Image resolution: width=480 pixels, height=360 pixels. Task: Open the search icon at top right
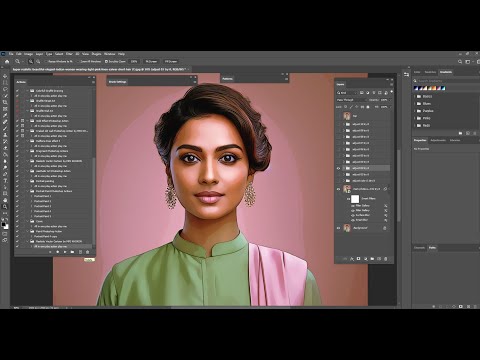[460, 61]
